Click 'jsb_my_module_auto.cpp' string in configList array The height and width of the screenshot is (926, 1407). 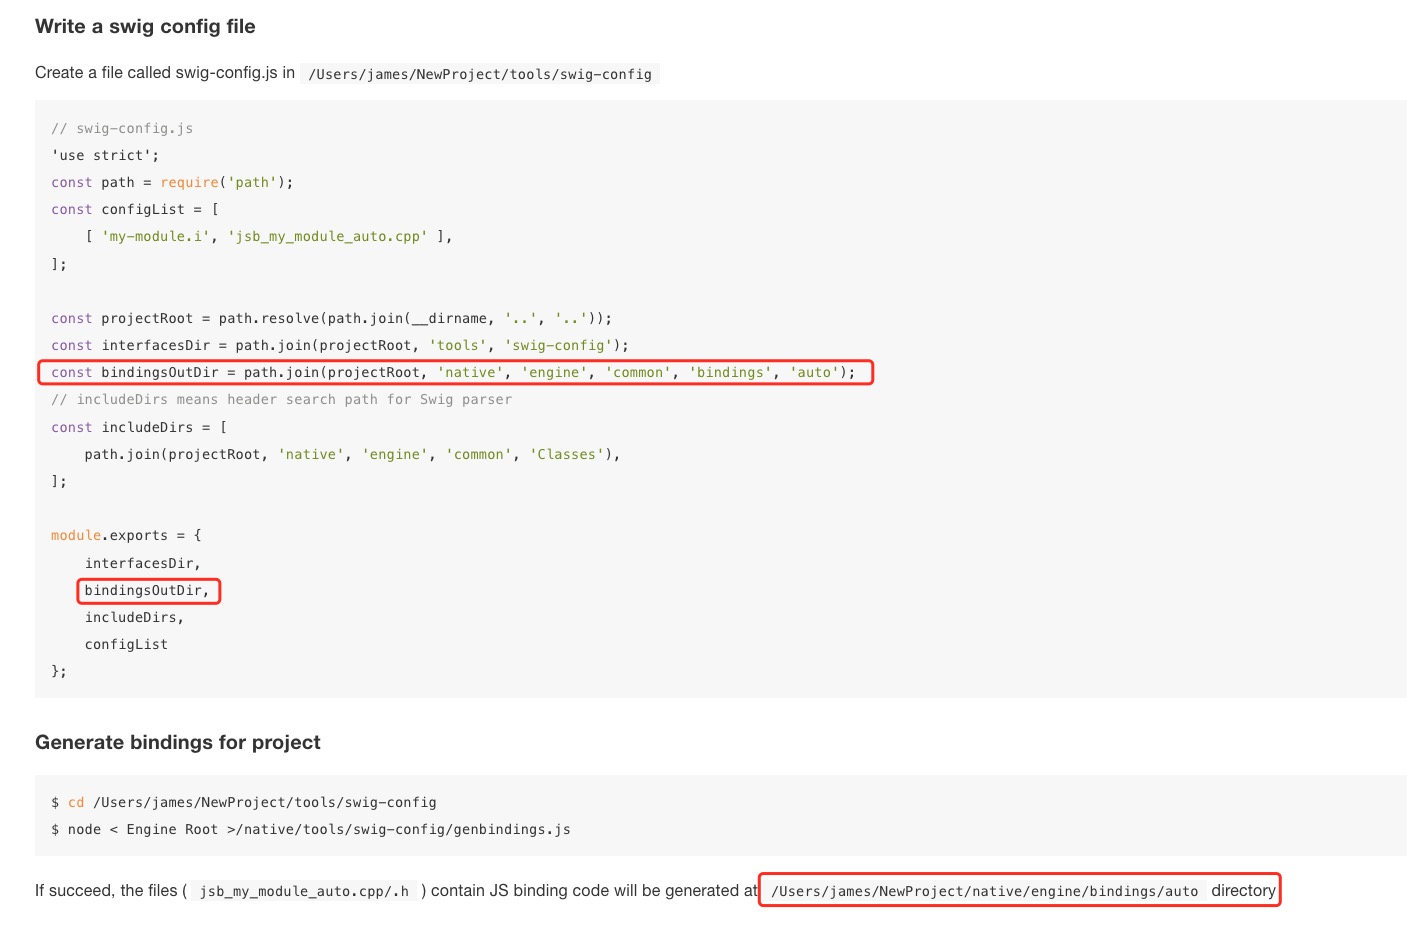328,236
